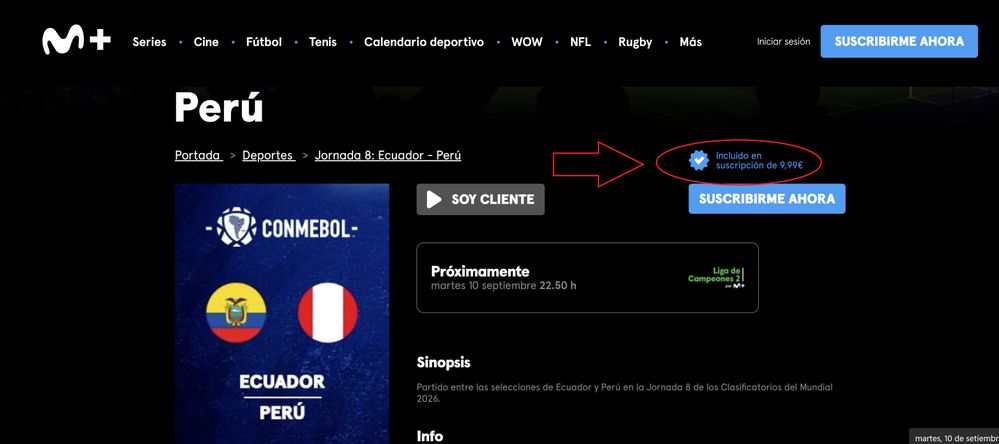Screen dimensions: 999x444
Task: Follow the Portada breadcrumb link
Action: (199, 155)
